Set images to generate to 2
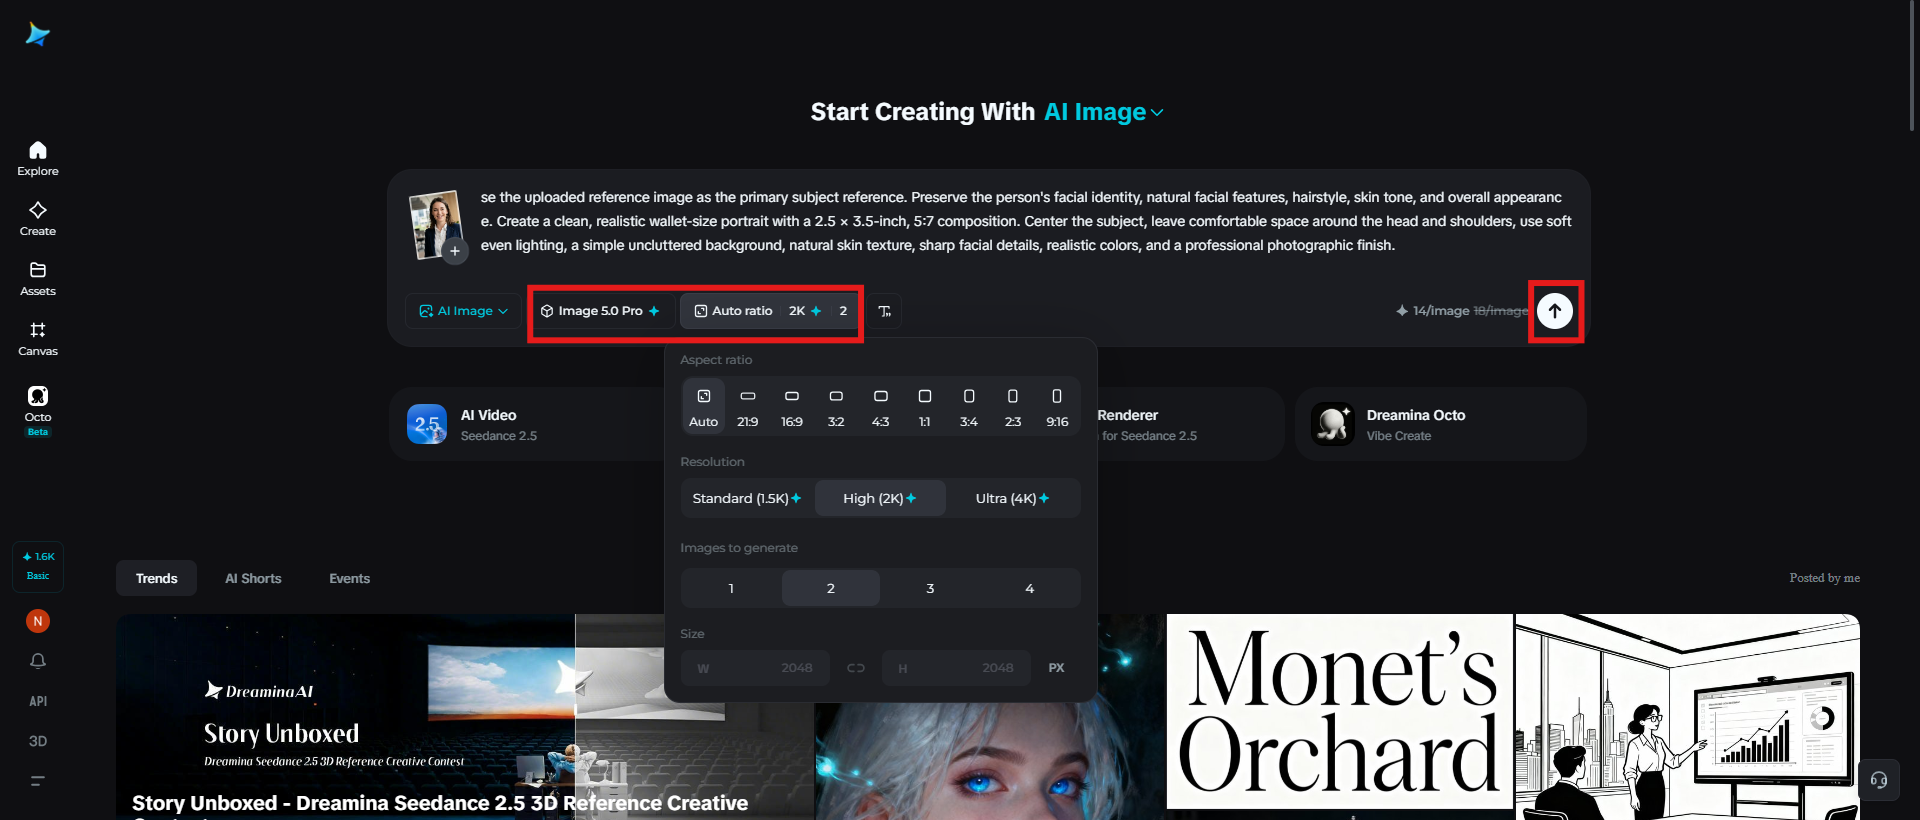 831,588
